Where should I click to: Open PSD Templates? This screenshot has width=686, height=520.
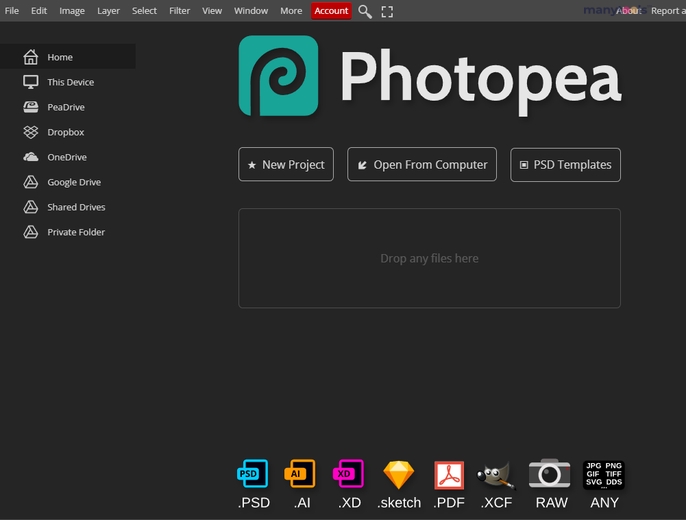(x=565, y=165)
